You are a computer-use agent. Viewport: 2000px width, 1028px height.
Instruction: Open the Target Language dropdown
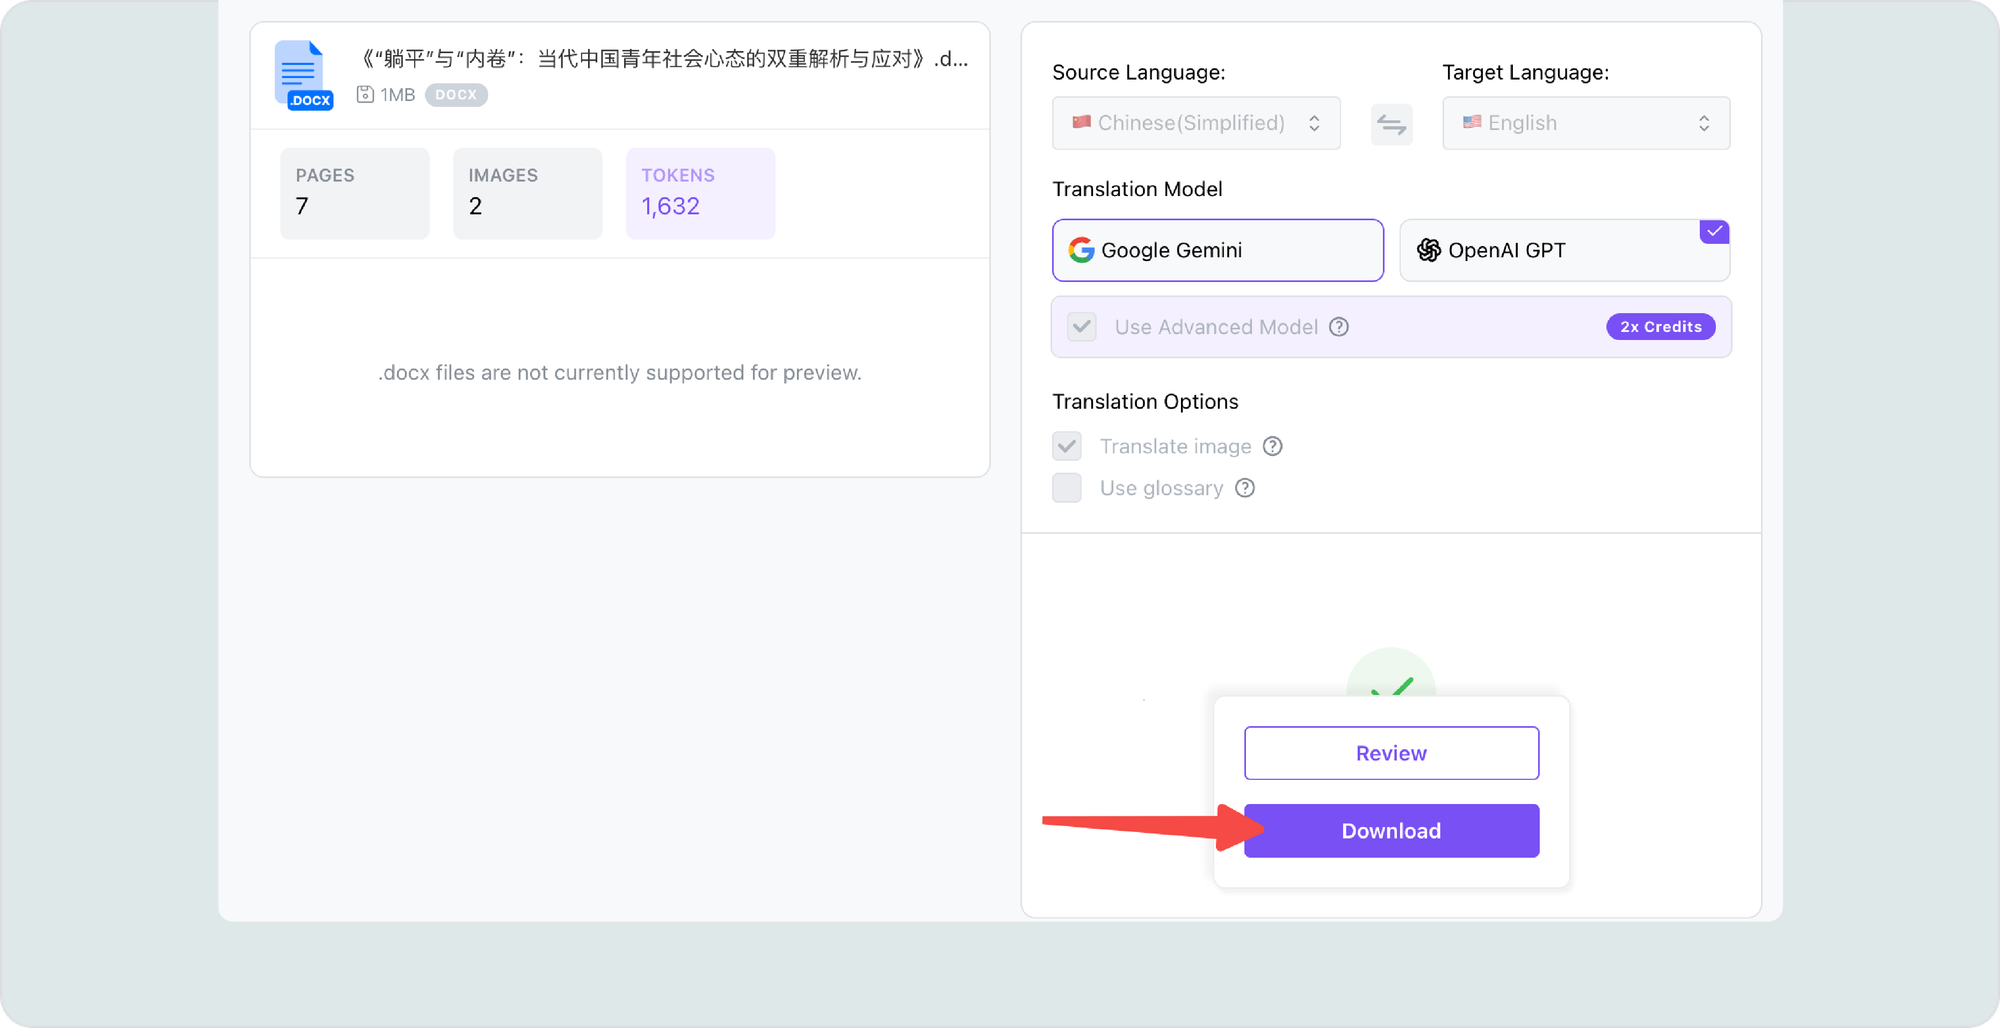click(1585, 123)
